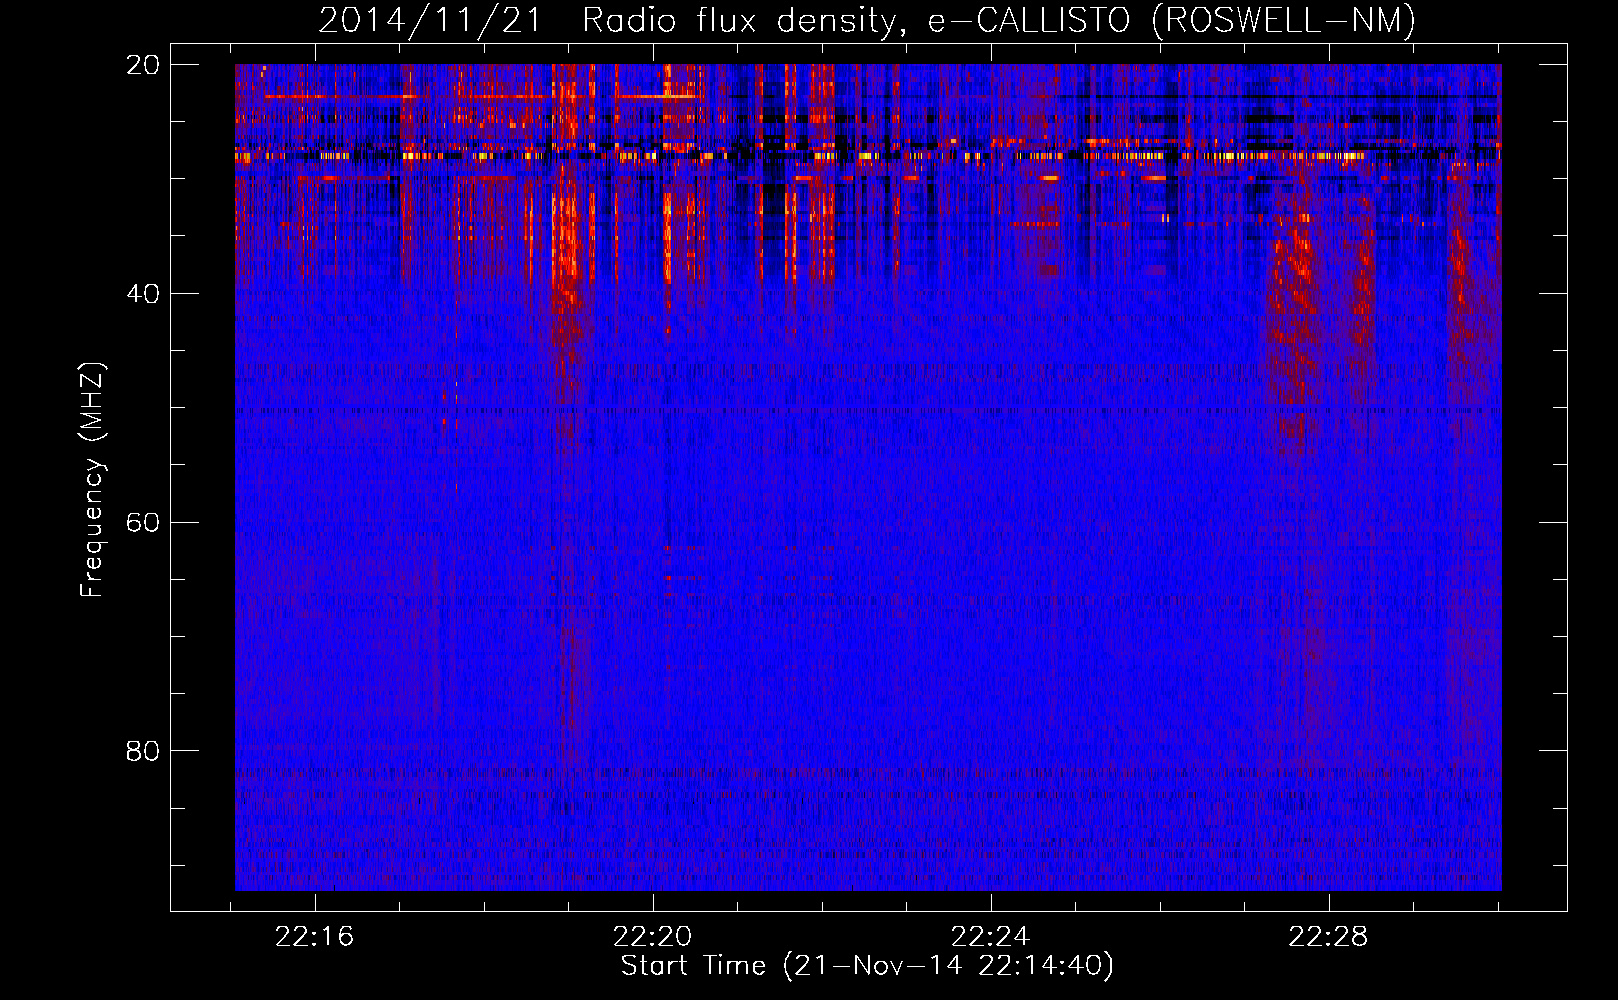
Task: Click the 20 MHz frequency tick label
Action: [x=144, y=65]
